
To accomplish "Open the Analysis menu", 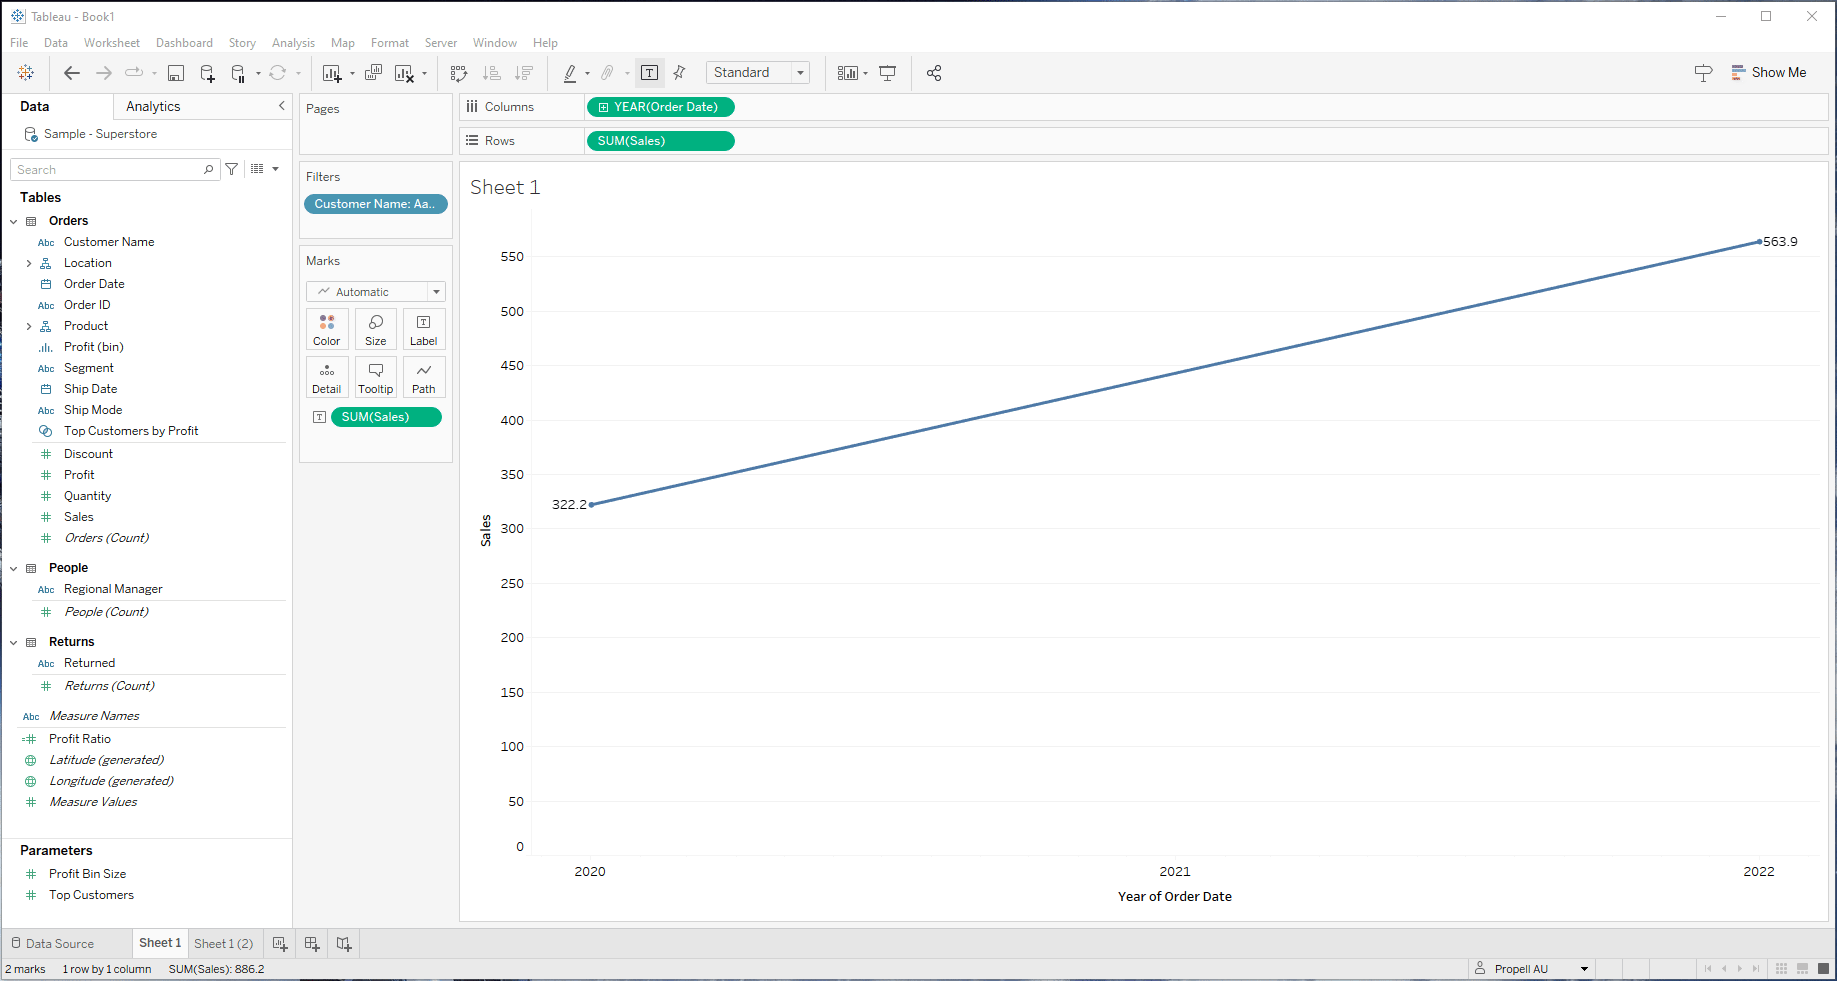I will 293,43.
